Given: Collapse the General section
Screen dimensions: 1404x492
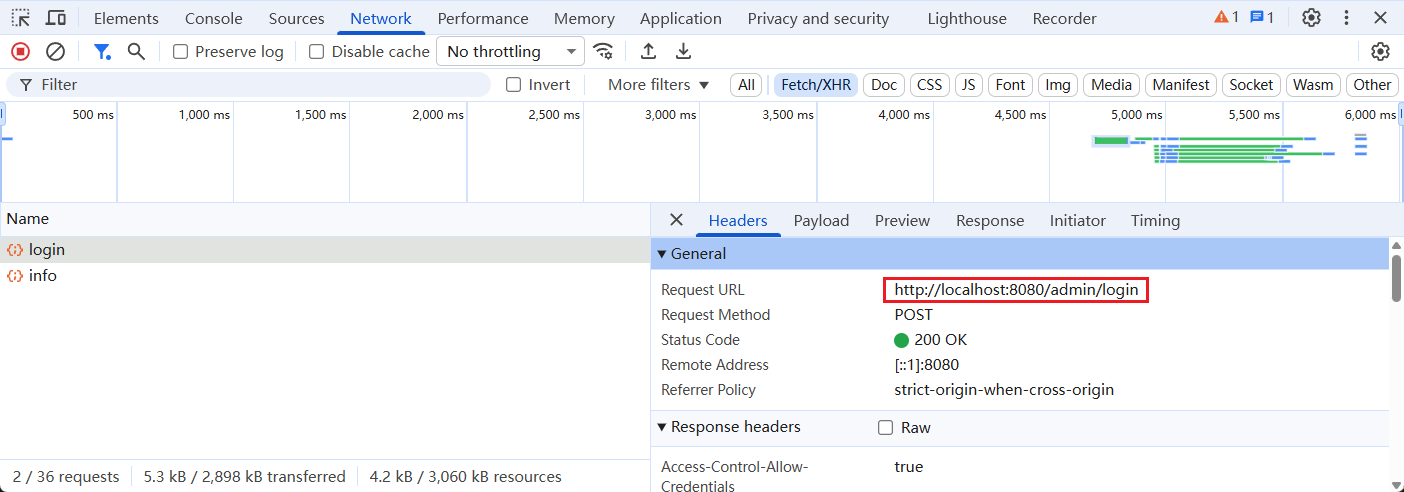Looking at the screenshot, I should [x=662, y=254].
